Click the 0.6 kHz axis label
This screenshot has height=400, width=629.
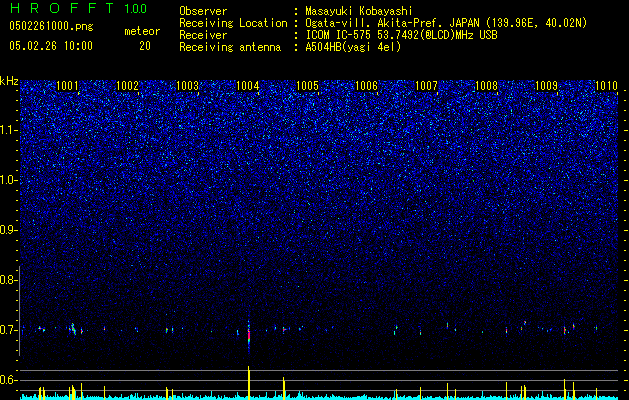click(x=8, y=380)
